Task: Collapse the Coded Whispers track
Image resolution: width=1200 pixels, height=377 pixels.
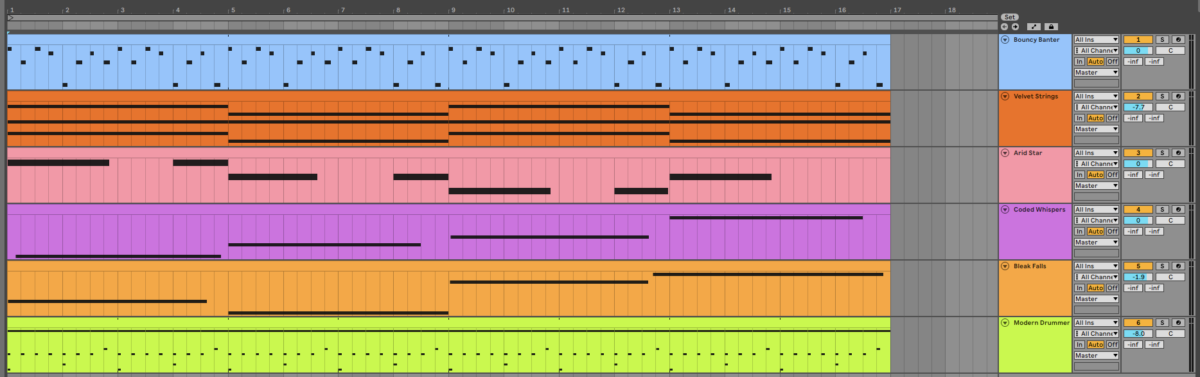Action: click(1005, 209)
